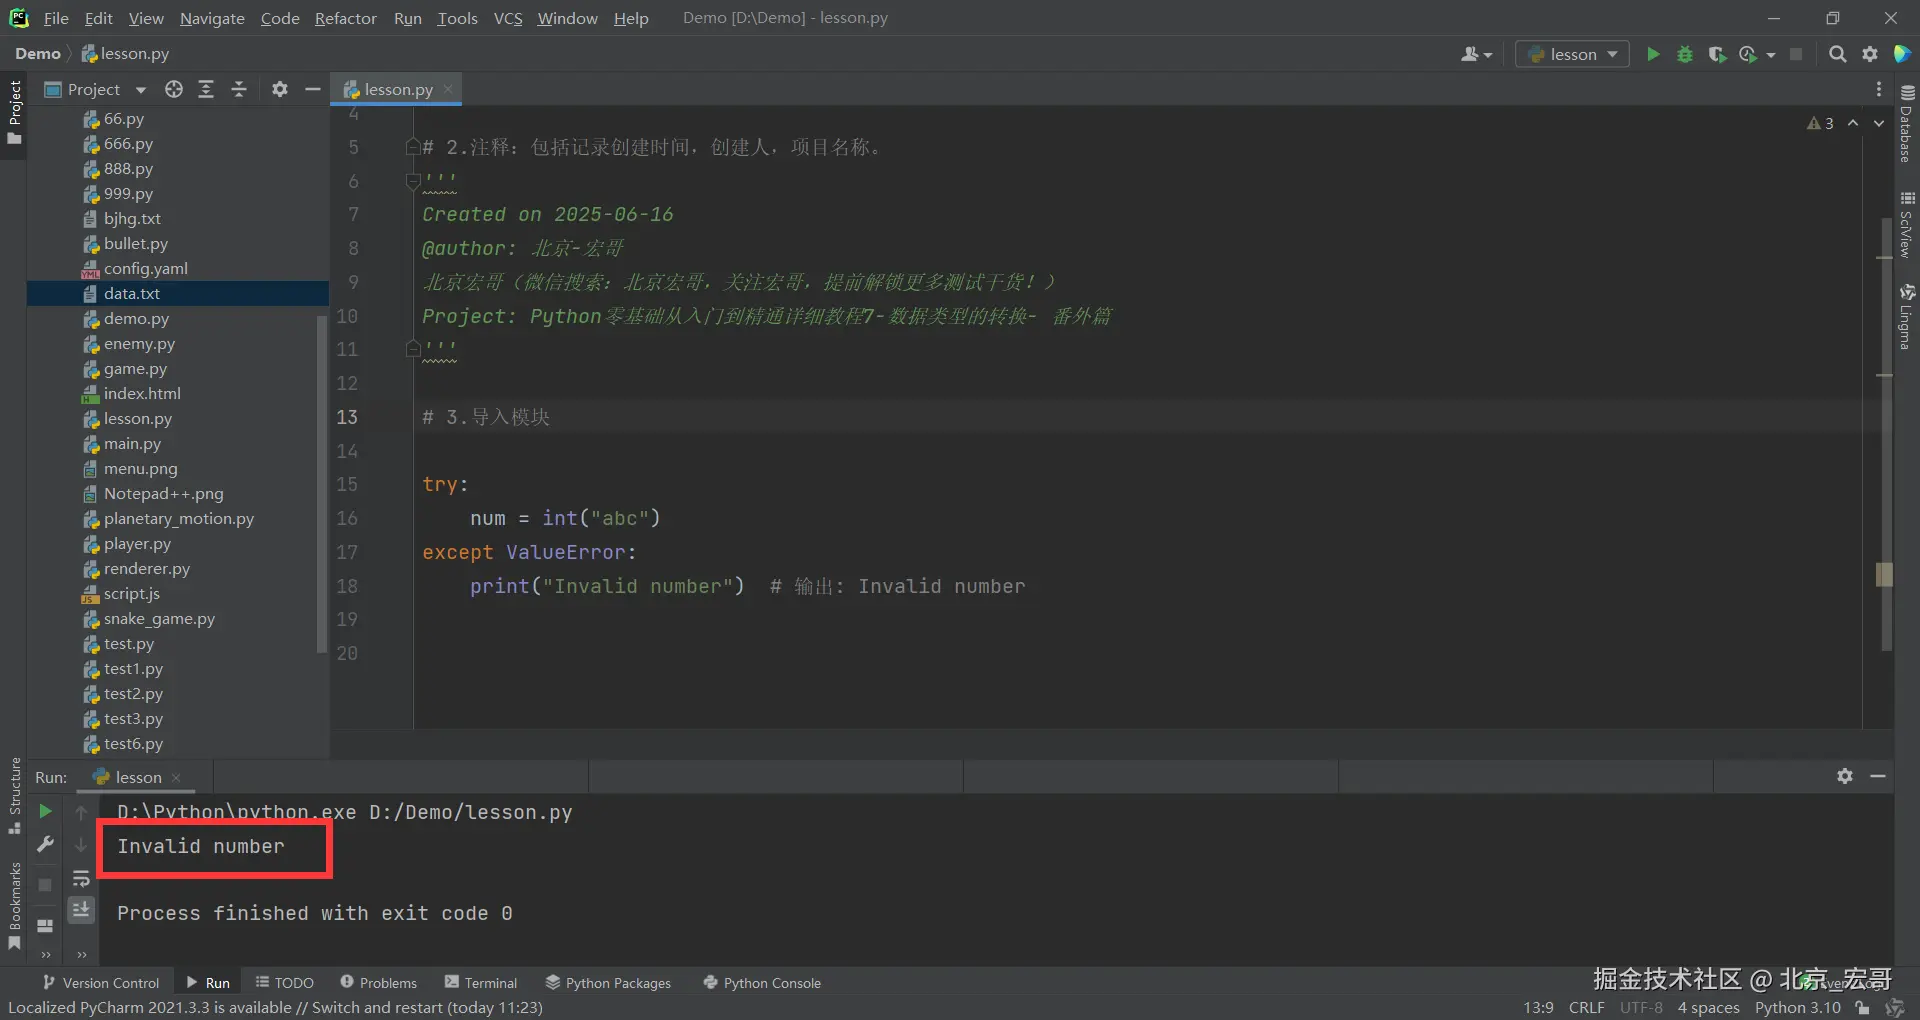1920x1020 pixels.
Task: Toggle the Lingma tool window
Action: pos(1907,316)
